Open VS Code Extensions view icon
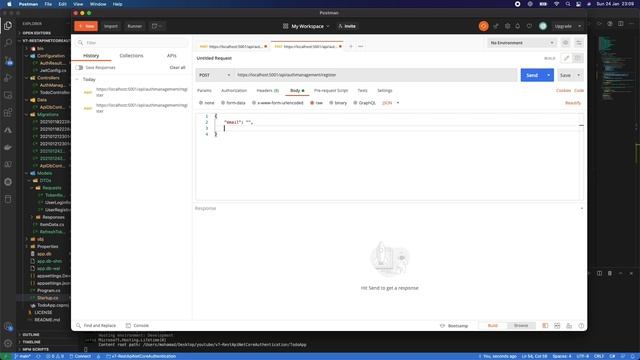The image size is (640, 360). pyautogui.click(x=8, y=113)
